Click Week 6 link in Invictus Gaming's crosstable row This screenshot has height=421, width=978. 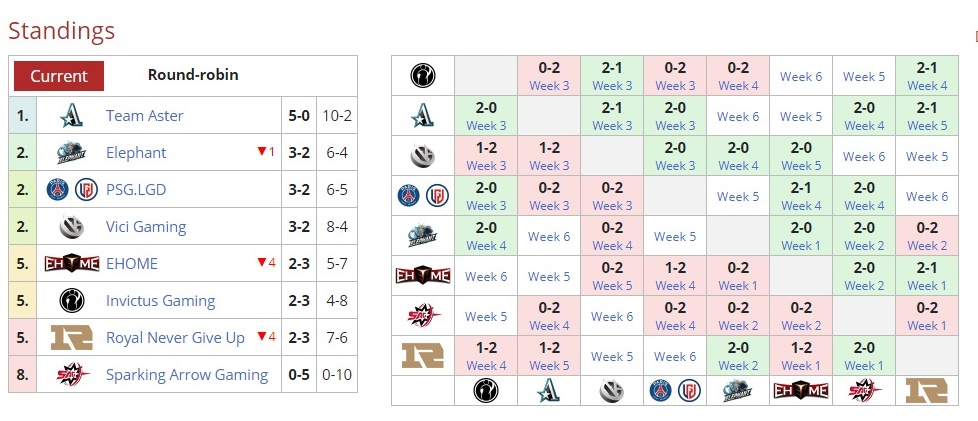[801, 76]
